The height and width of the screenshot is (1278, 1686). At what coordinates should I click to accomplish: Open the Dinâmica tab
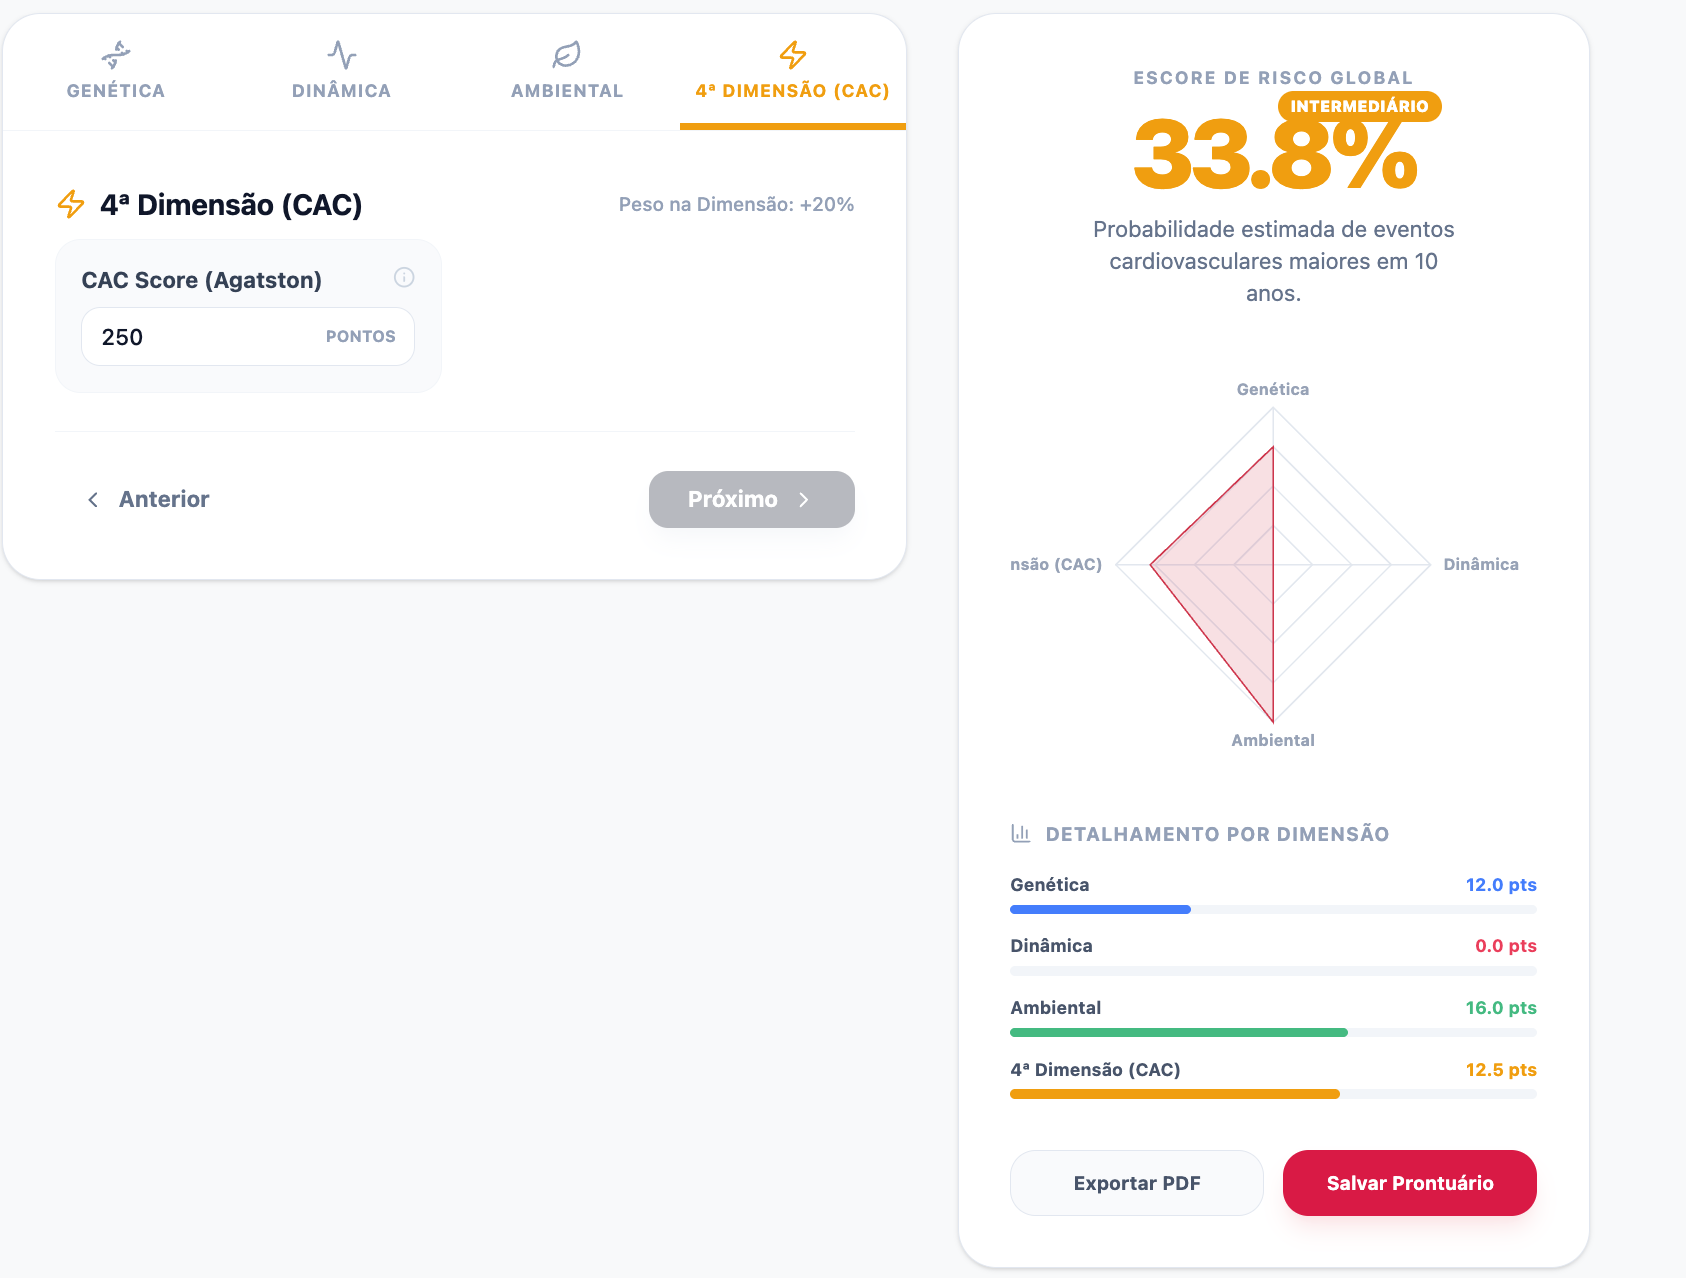pyautogui.click(x=342, y=73)
